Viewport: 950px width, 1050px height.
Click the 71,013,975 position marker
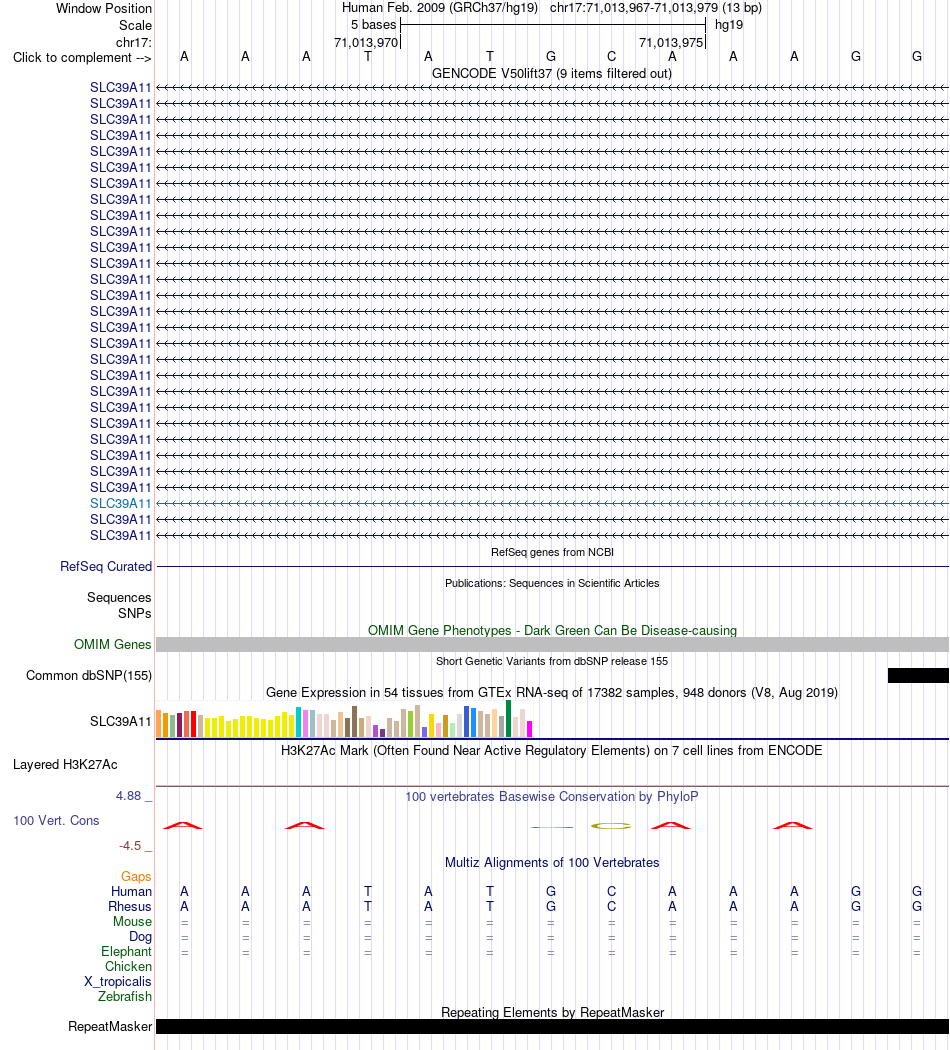pos(671,42)
